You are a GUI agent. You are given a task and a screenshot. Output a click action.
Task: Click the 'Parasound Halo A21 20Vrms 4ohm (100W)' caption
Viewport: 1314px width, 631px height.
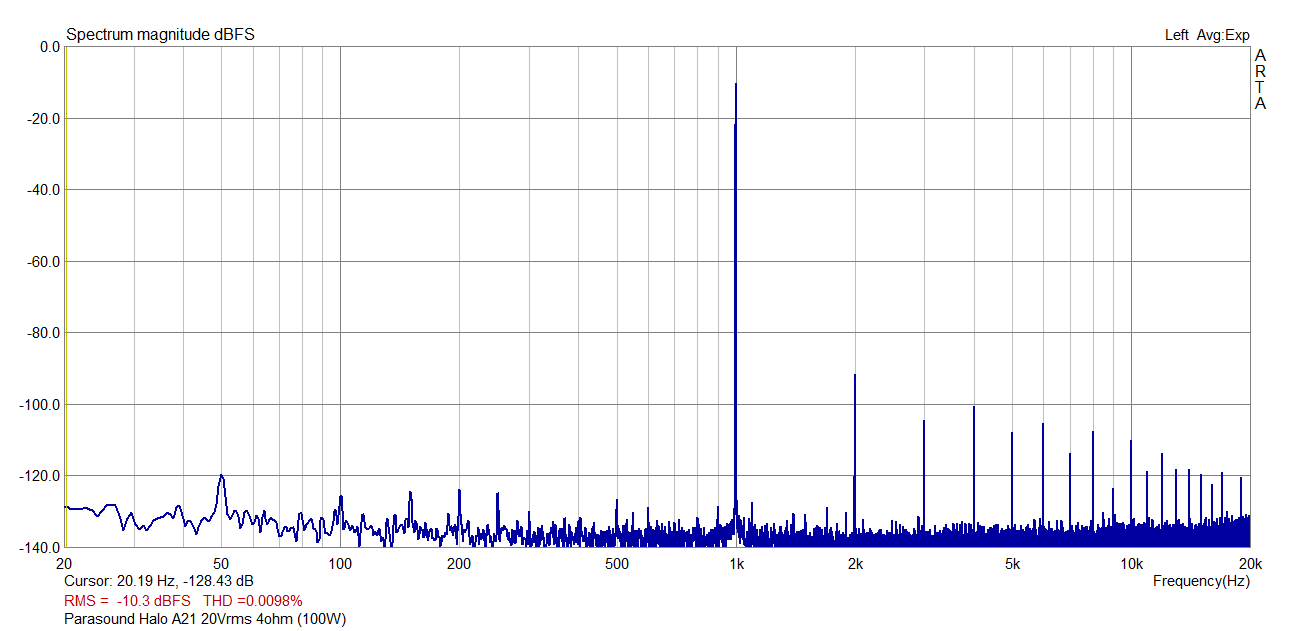tap(205, 620)
